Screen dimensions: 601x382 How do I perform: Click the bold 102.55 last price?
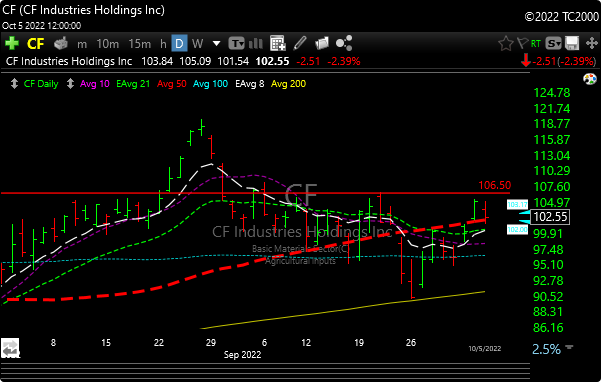click(x=273, y=61)
